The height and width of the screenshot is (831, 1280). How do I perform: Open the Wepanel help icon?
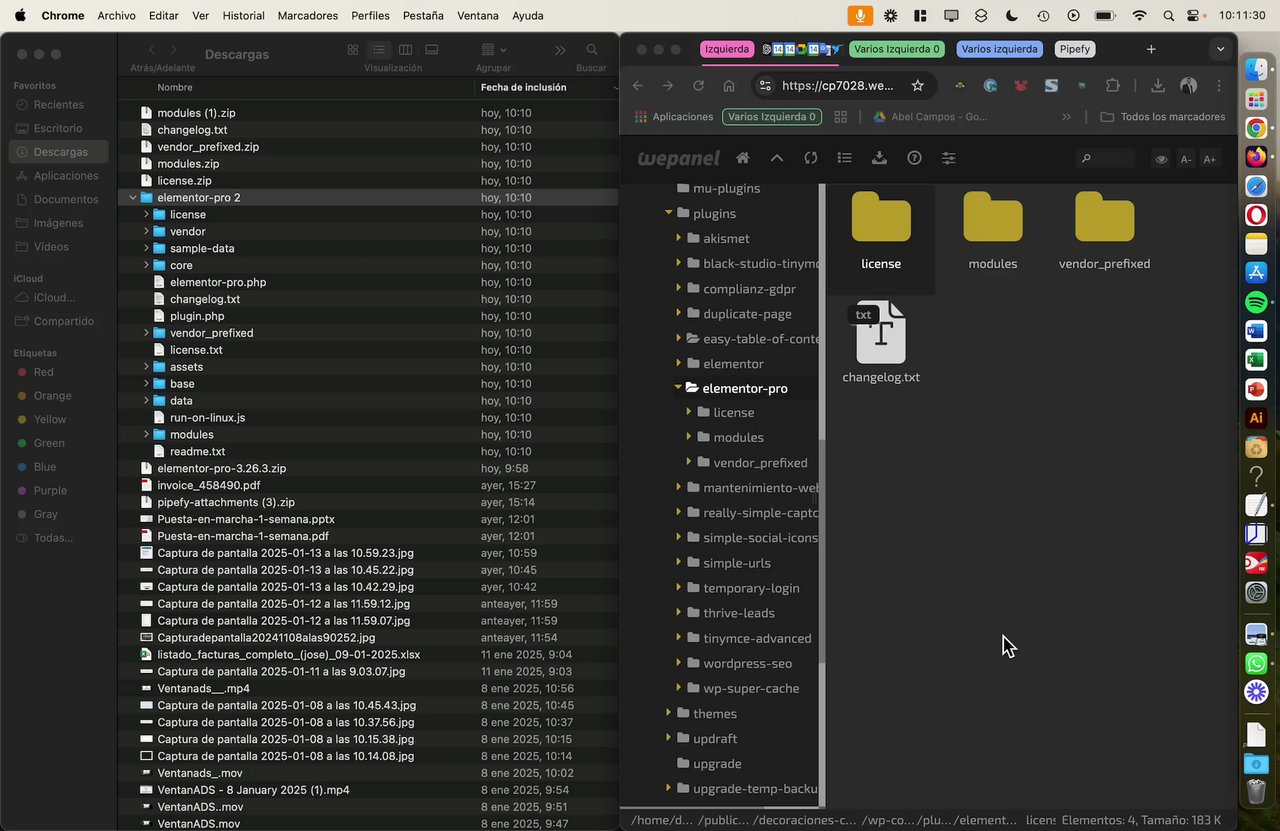click(x=914, y=158)
